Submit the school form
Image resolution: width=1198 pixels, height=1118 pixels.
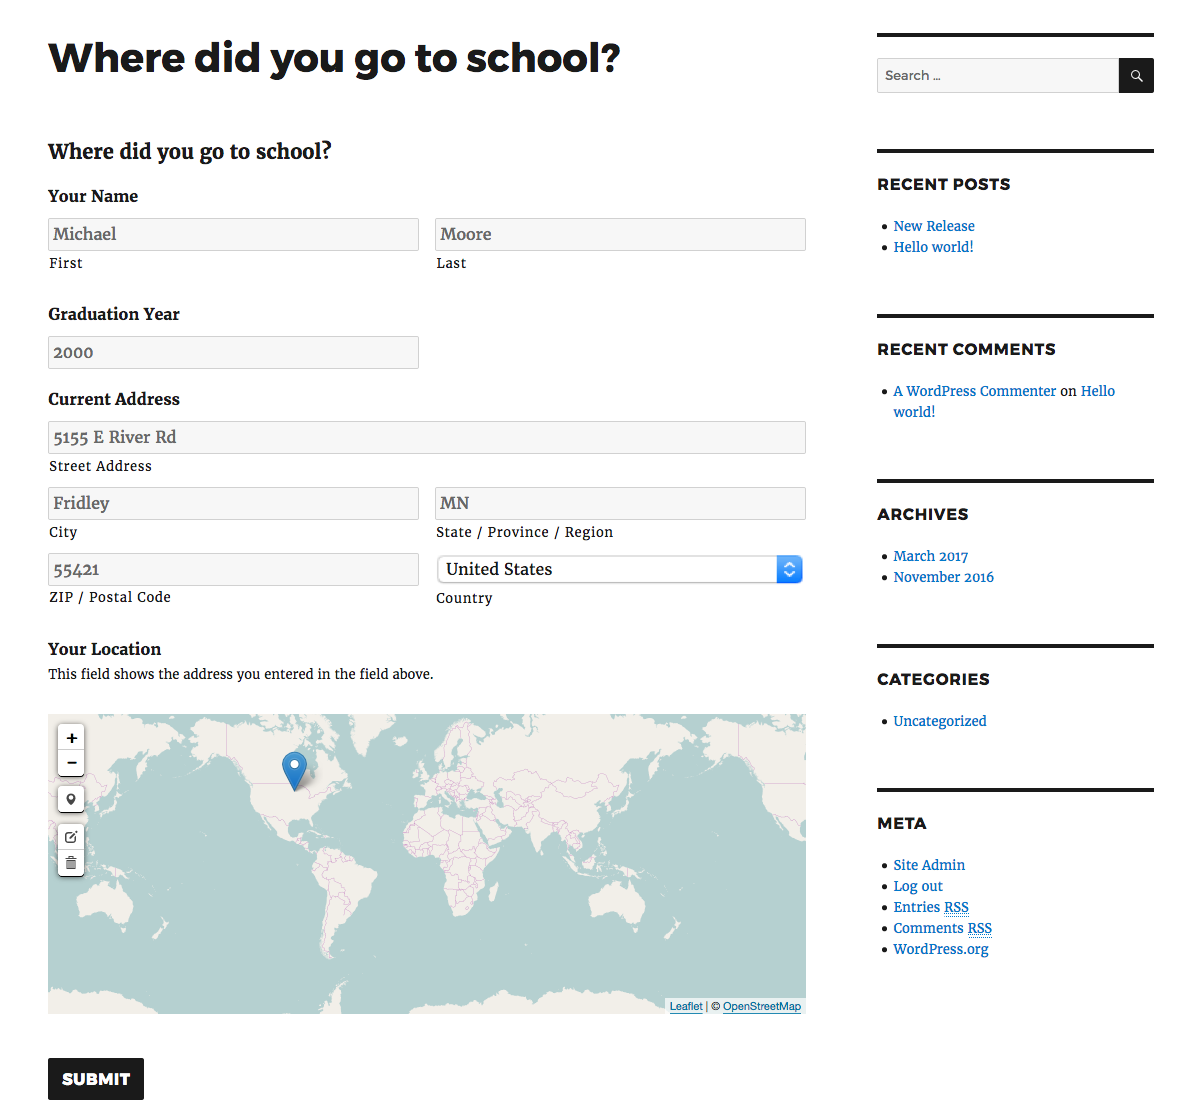tap(96, 1079)
